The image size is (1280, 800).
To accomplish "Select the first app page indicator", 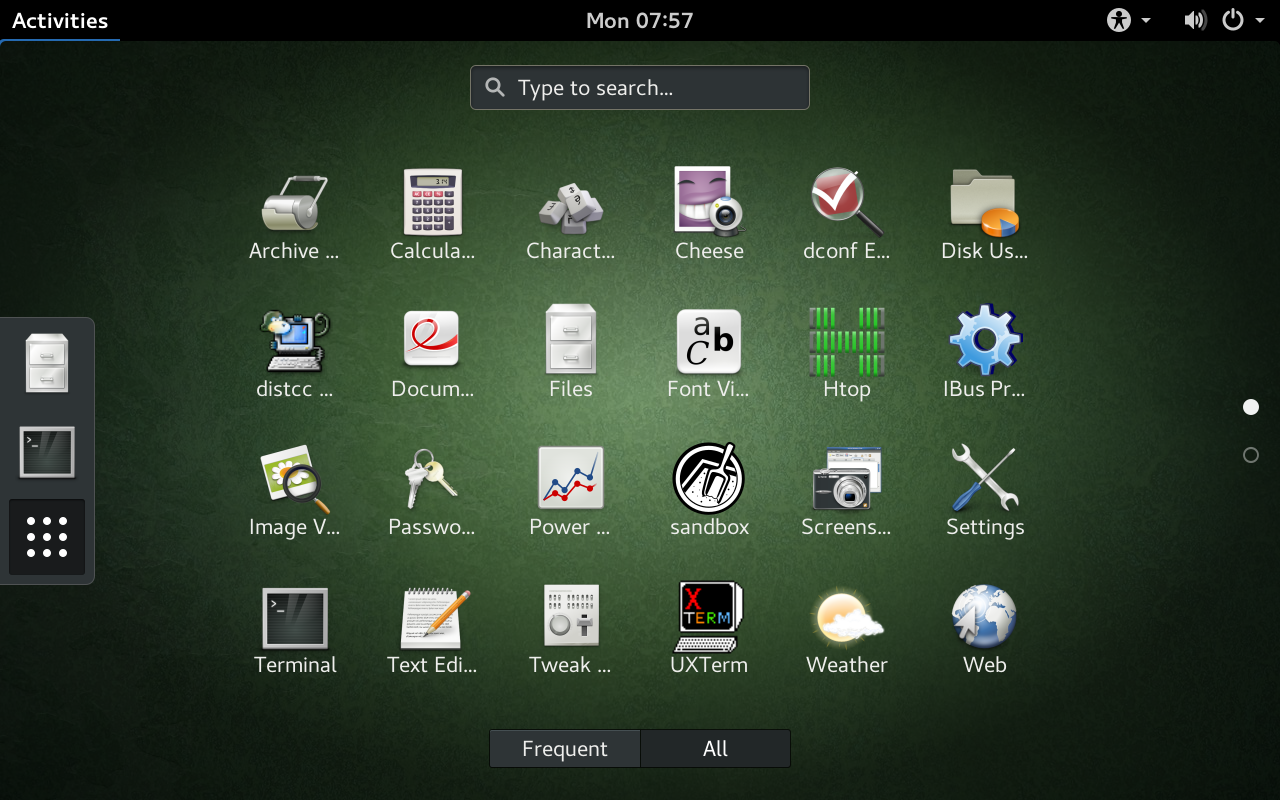I will point(1250,407).
